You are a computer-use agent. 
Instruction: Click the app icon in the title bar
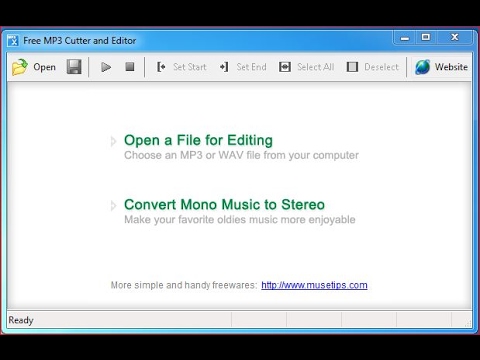coord(13,41)
